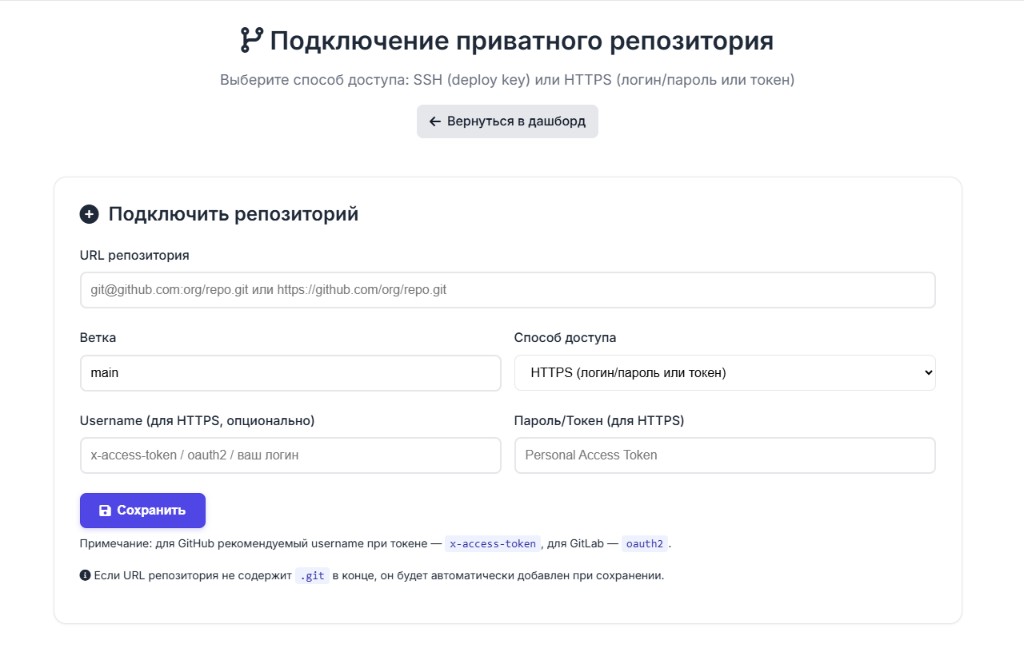
Task: Click the Username (для HTTPS, опционально) label
Action: [197, 421]
